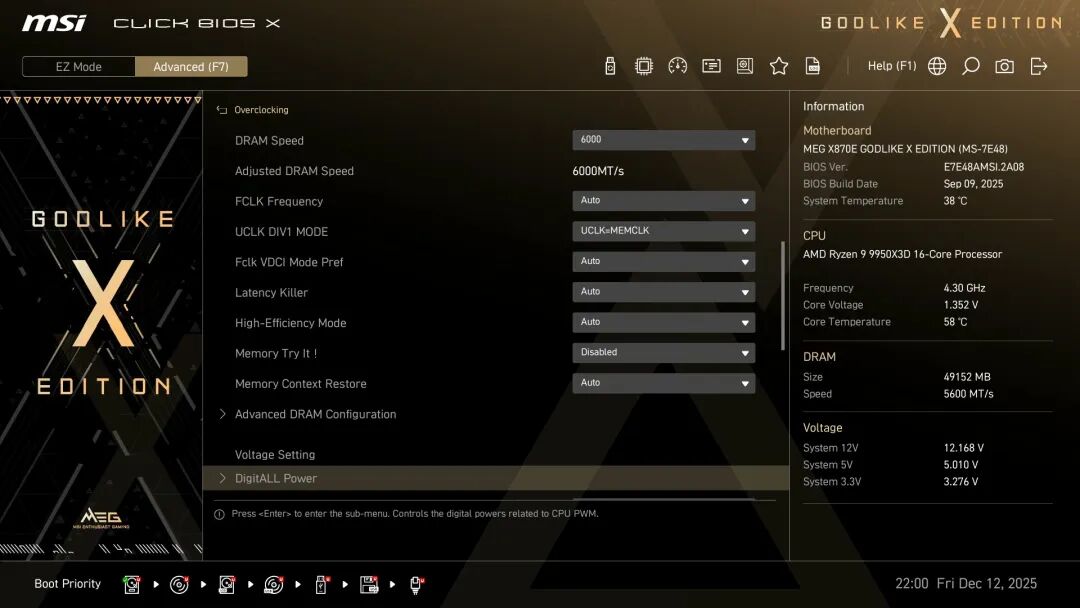Open Fclk VDCI Mode Pref dropdown

pyautogui.click(x=663, y=261)
